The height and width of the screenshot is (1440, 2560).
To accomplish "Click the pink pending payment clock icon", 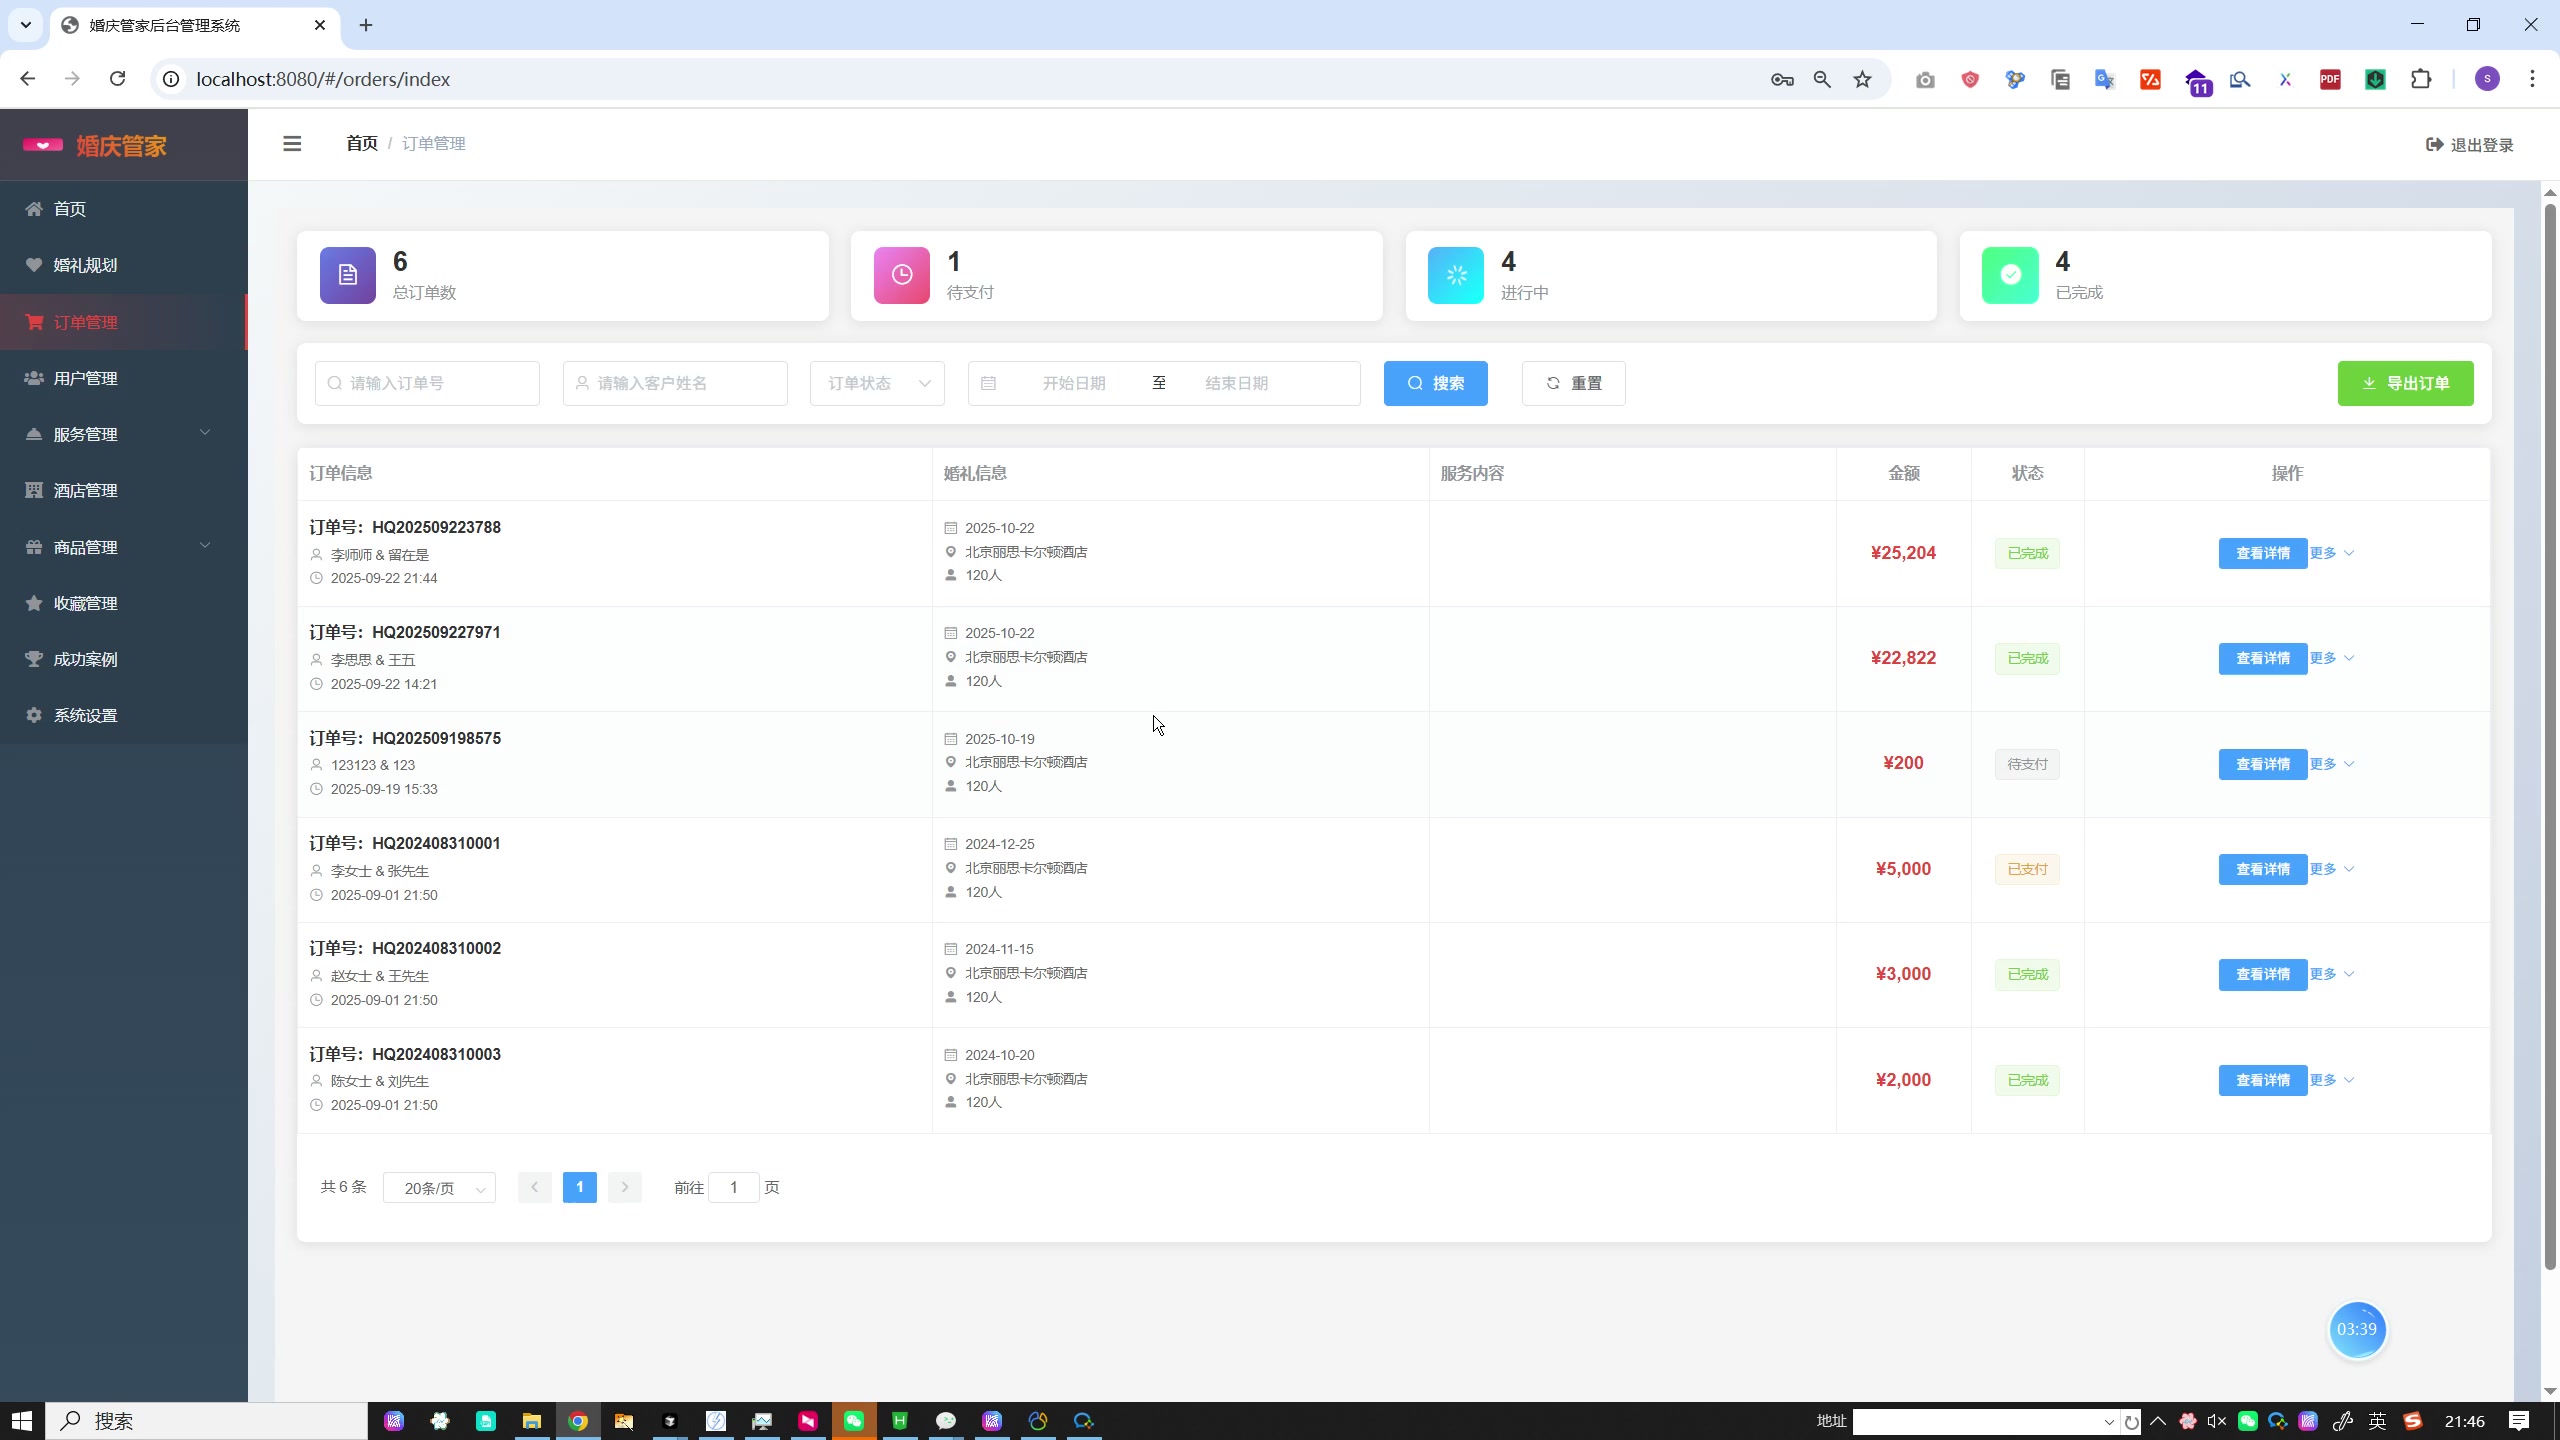I will (901, 275).
